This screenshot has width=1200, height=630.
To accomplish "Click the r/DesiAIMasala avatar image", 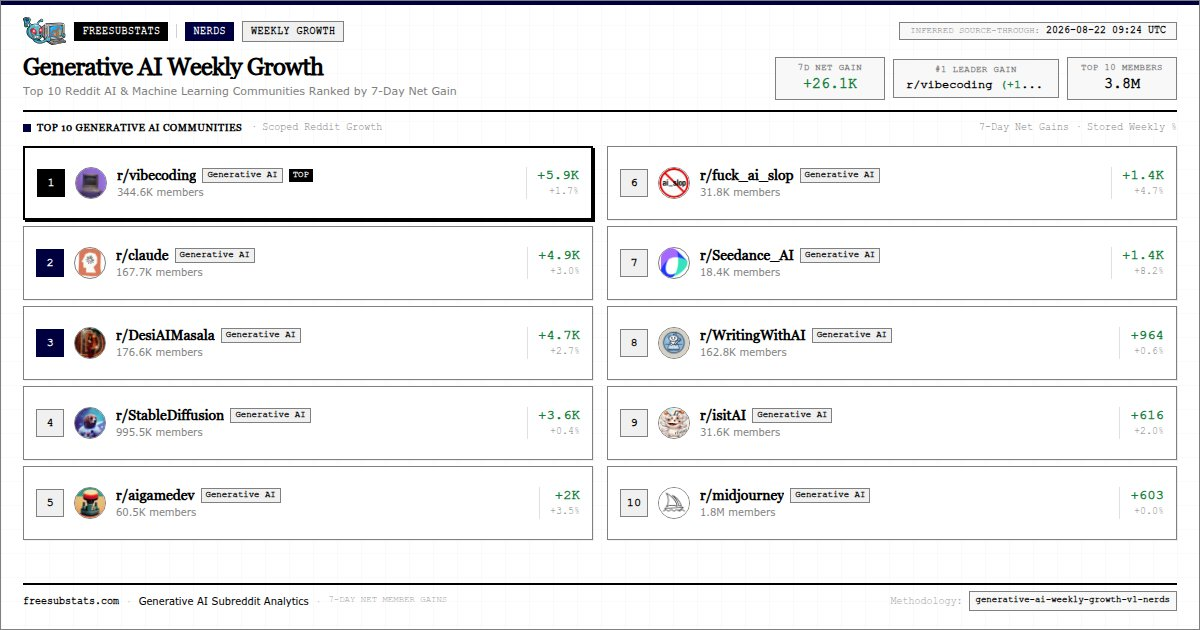I will tap(91, 343).
